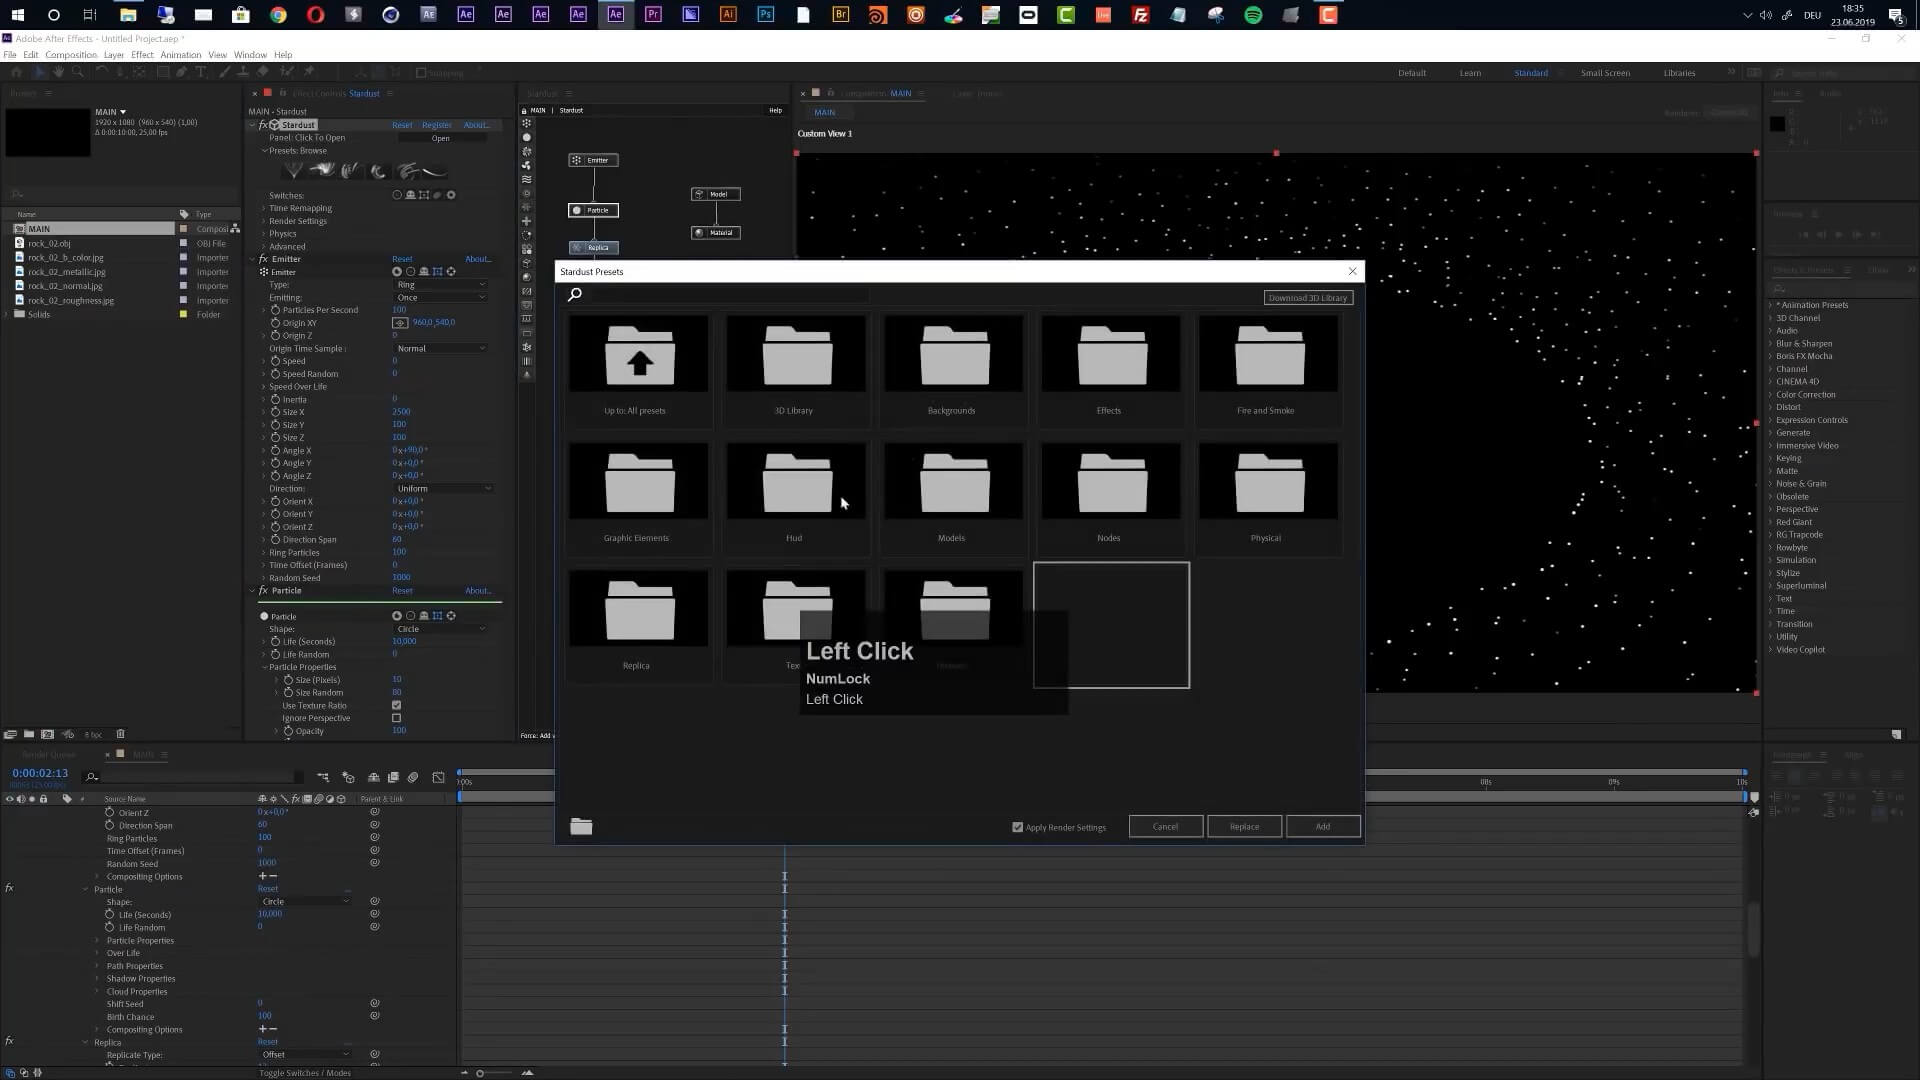Click Replace in Stardust Presets dialog
The image size is (1920, 1080).
pos(1244,827)
